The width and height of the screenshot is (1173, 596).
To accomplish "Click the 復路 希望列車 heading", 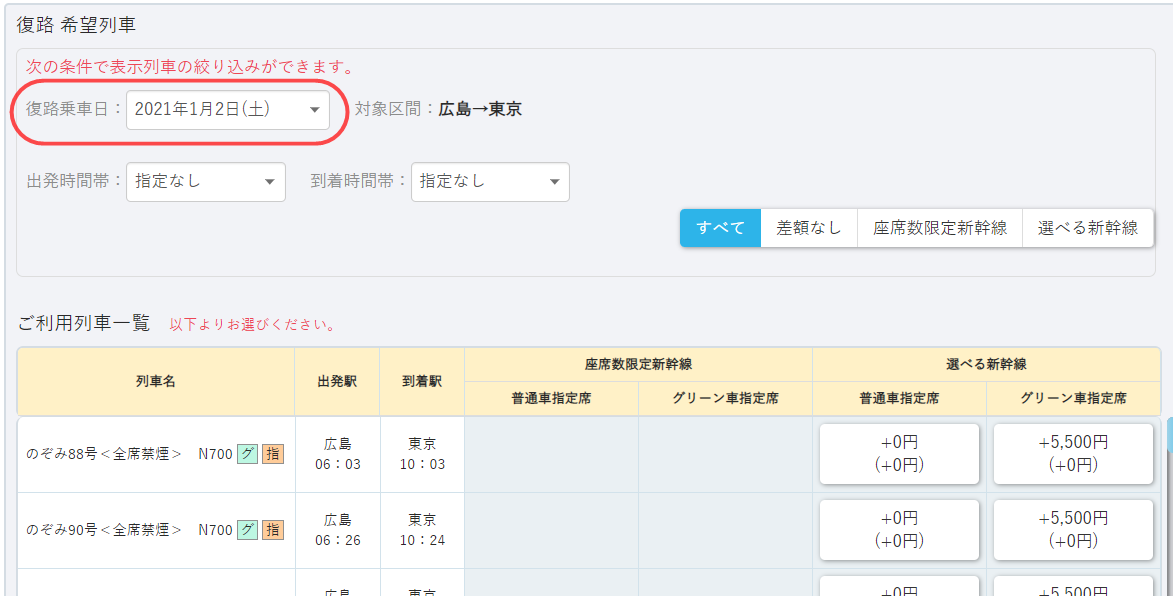I will click(76, 25).
